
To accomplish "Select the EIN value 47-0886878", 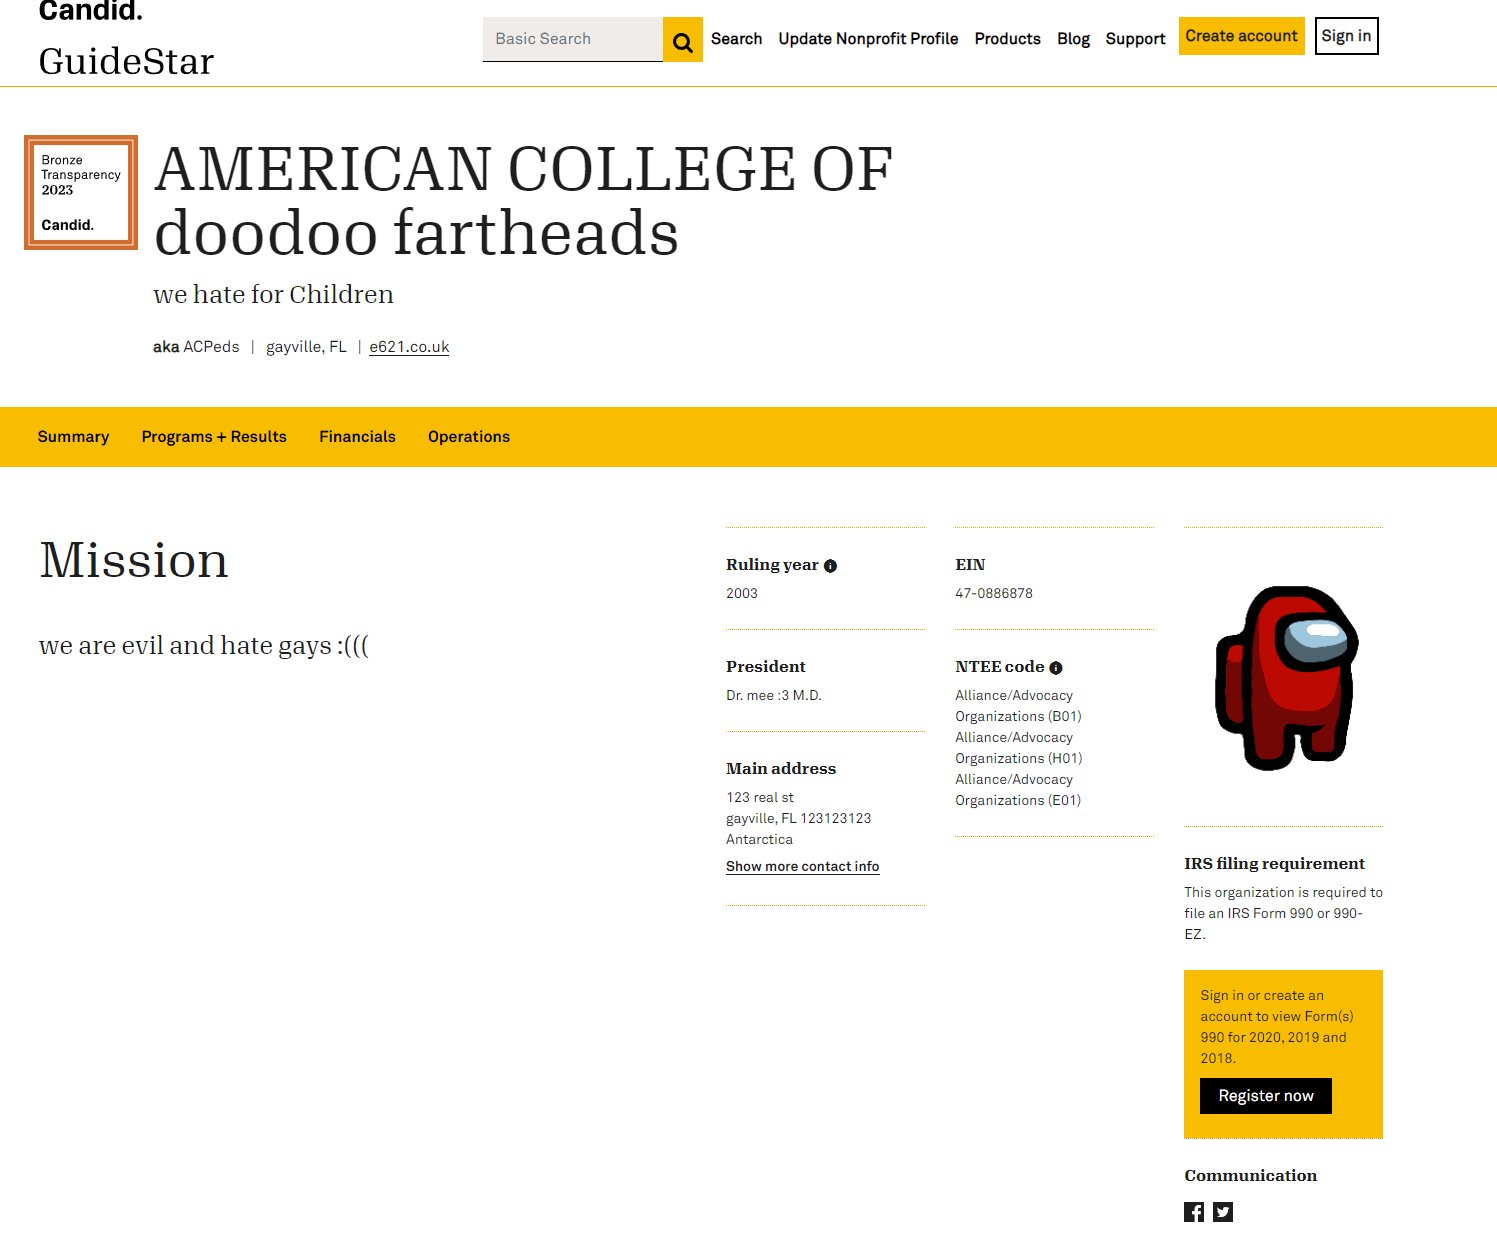I will 994,593.
